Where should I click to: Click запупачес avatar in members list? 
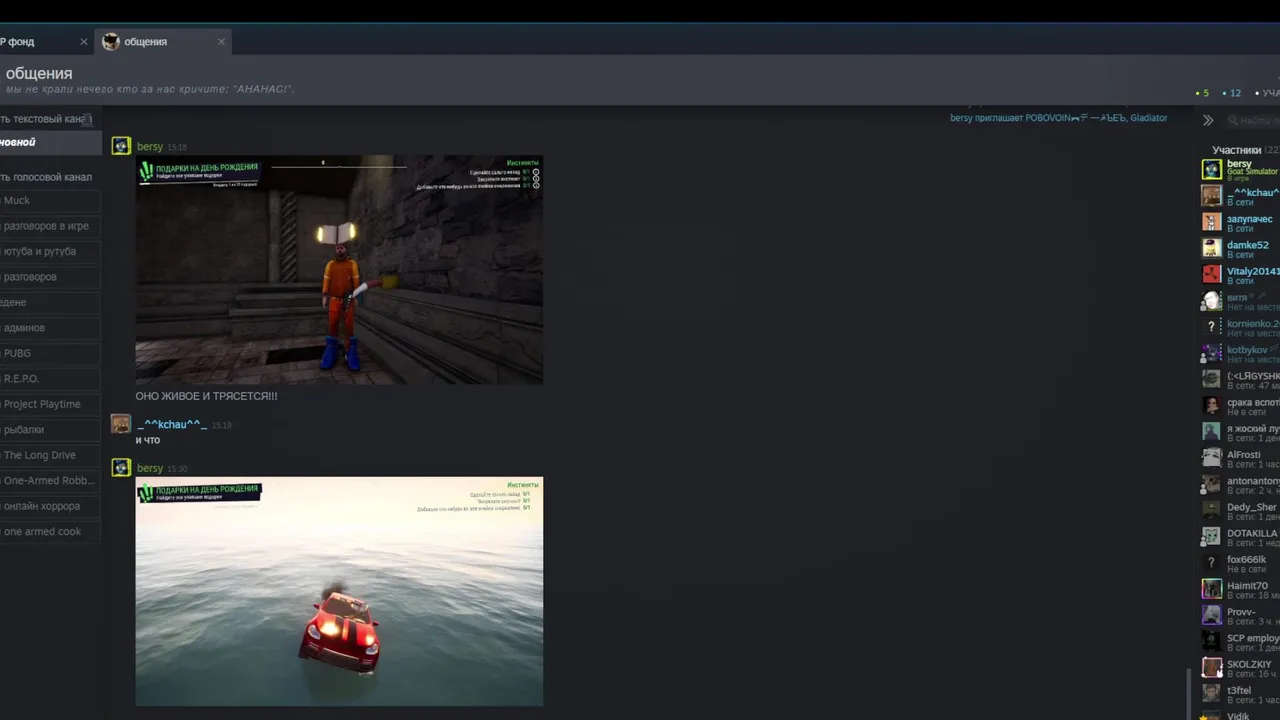1211,221
